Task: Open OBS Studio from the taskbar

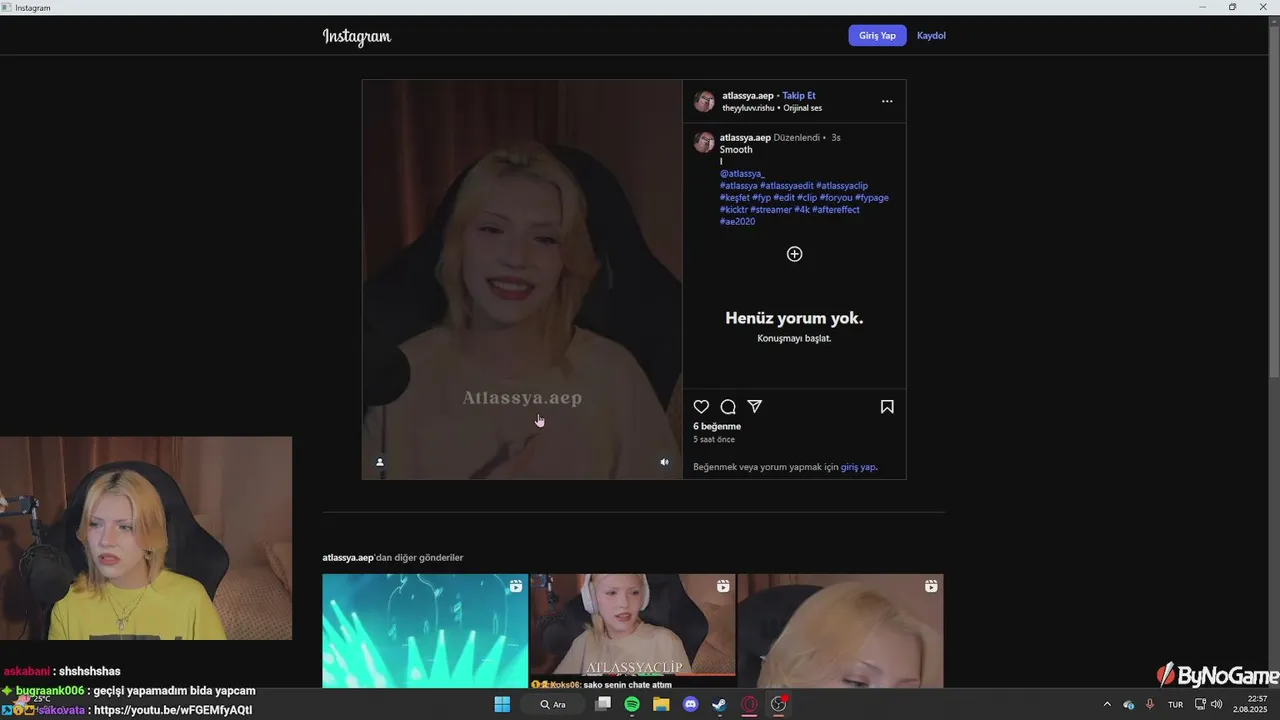Action: tap(778, 705)
